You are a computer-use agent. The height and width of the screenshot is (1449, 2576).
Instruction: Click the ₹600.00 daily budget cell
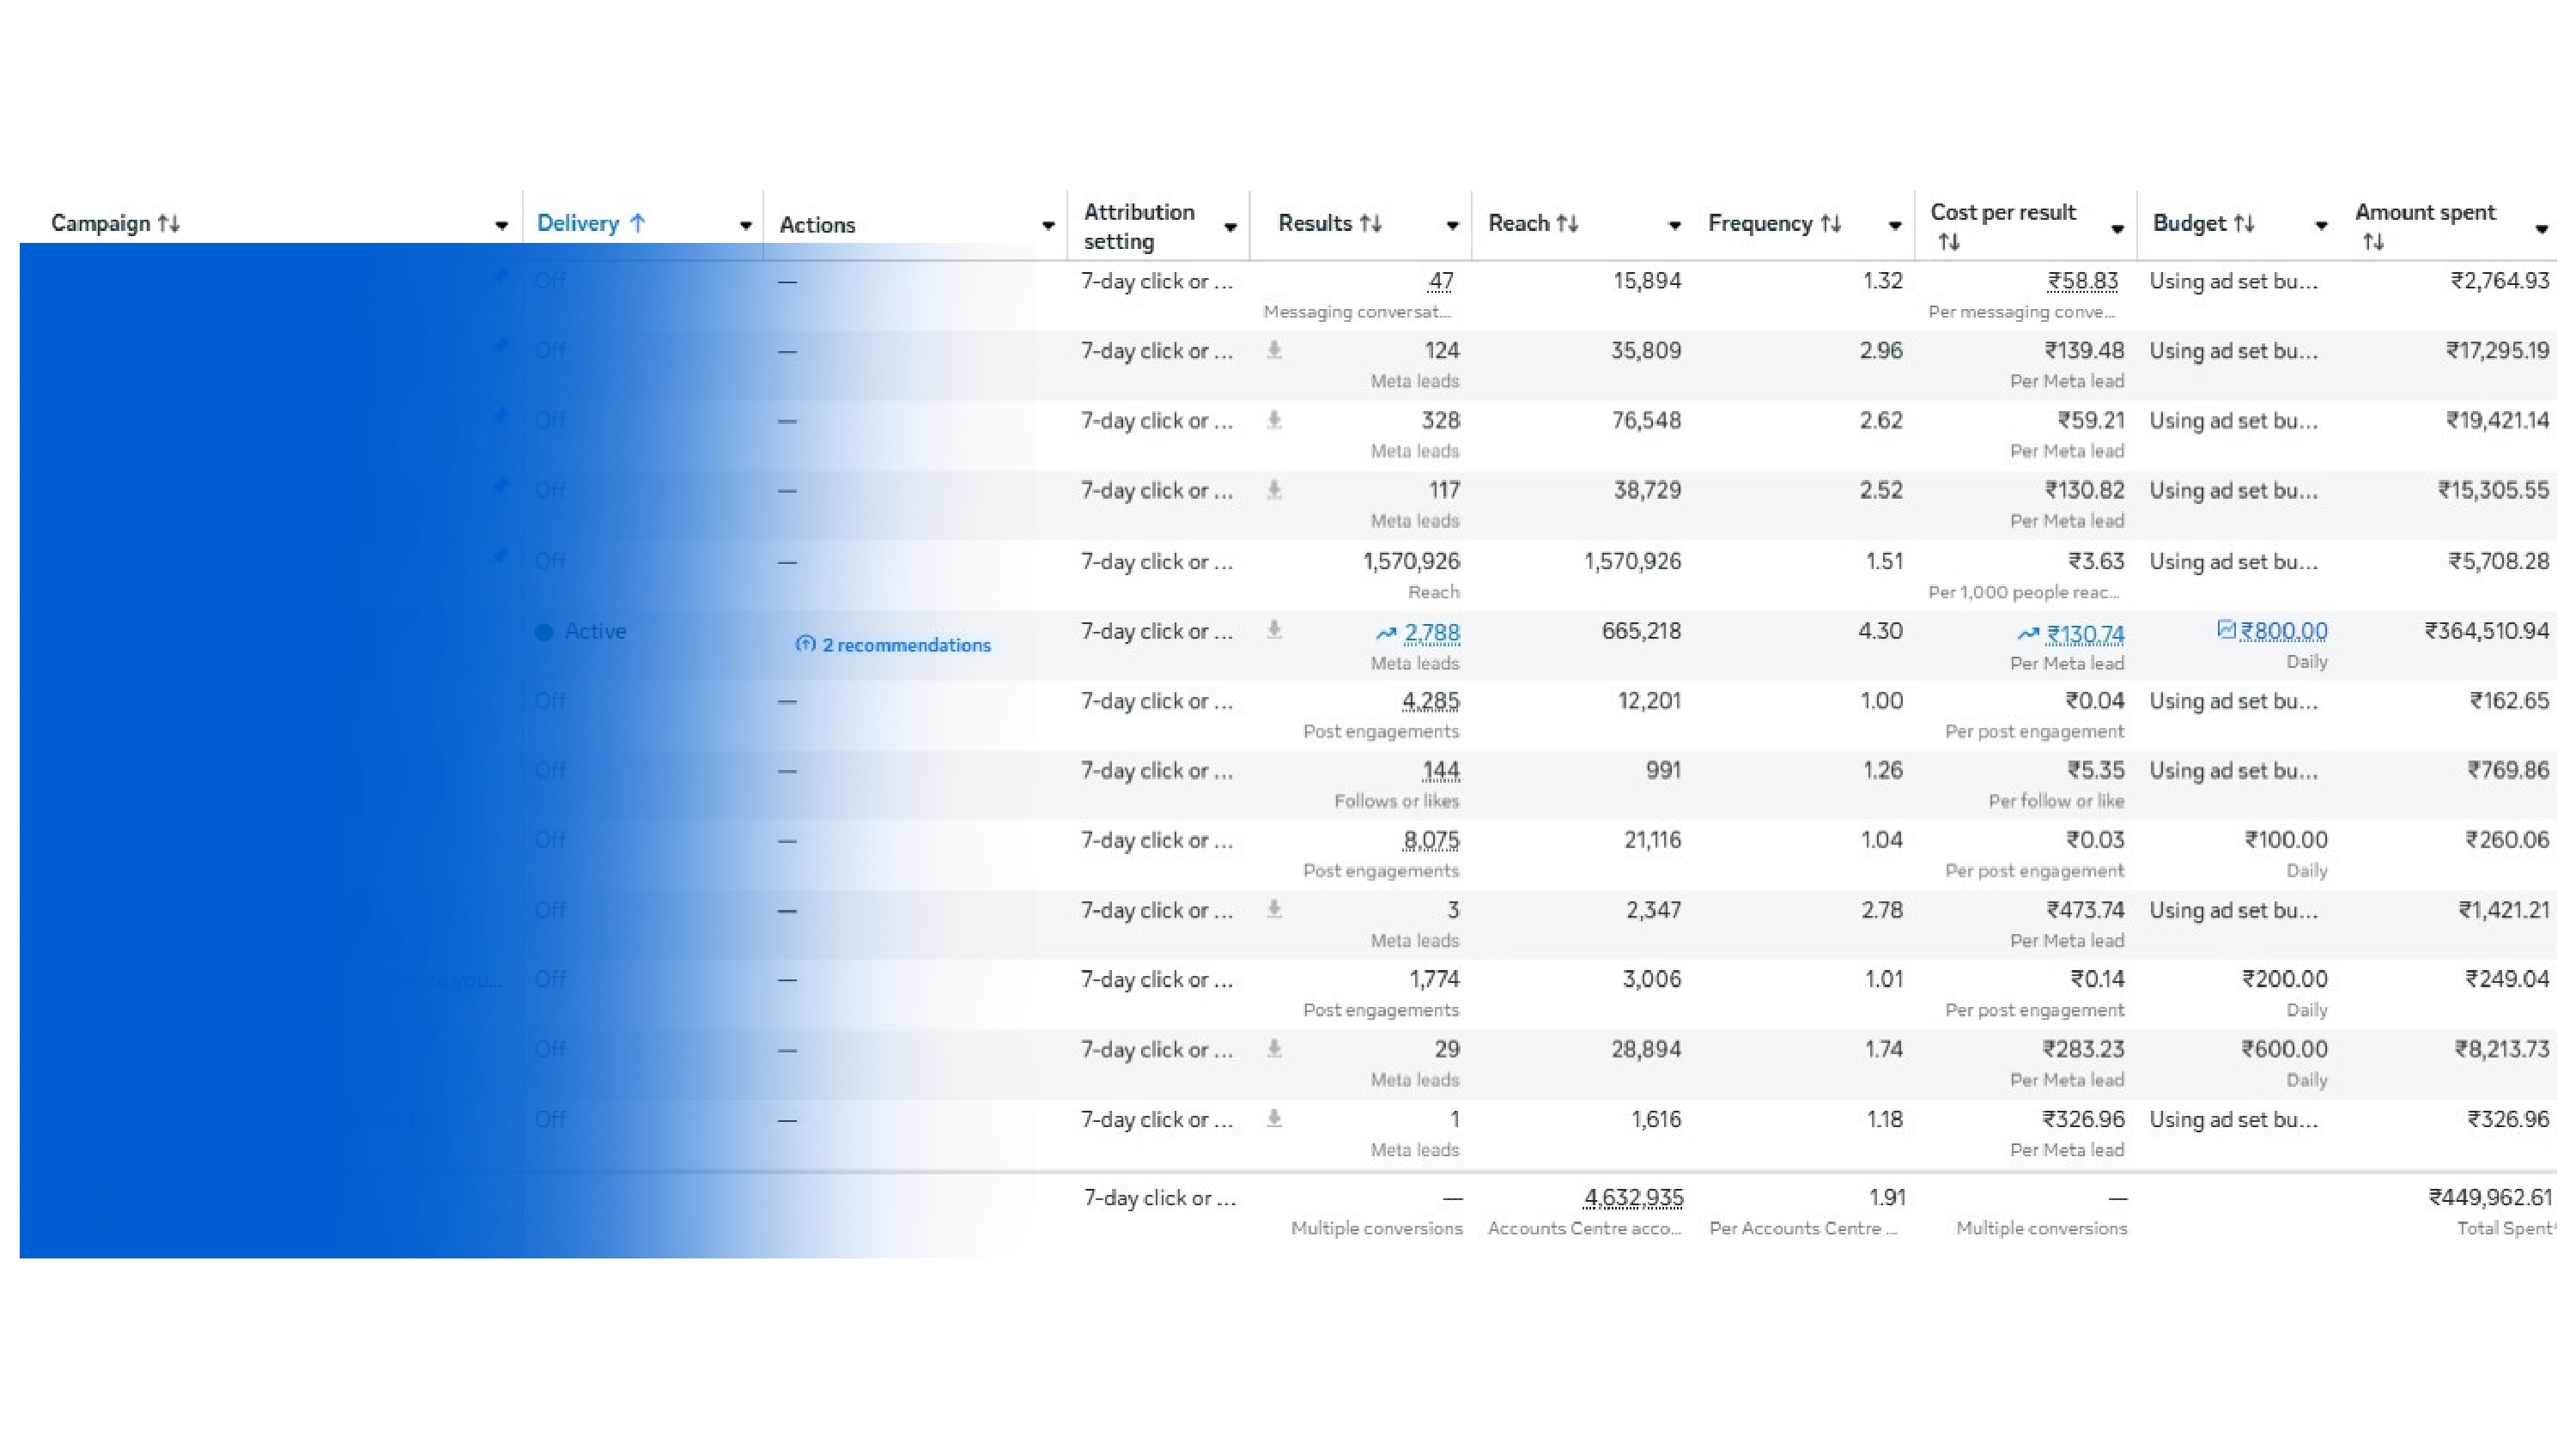[2284, 1049]
